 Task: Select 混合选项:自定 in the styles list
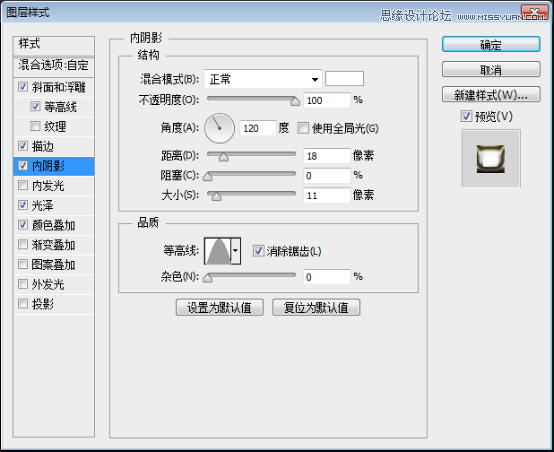pos(54,65)
